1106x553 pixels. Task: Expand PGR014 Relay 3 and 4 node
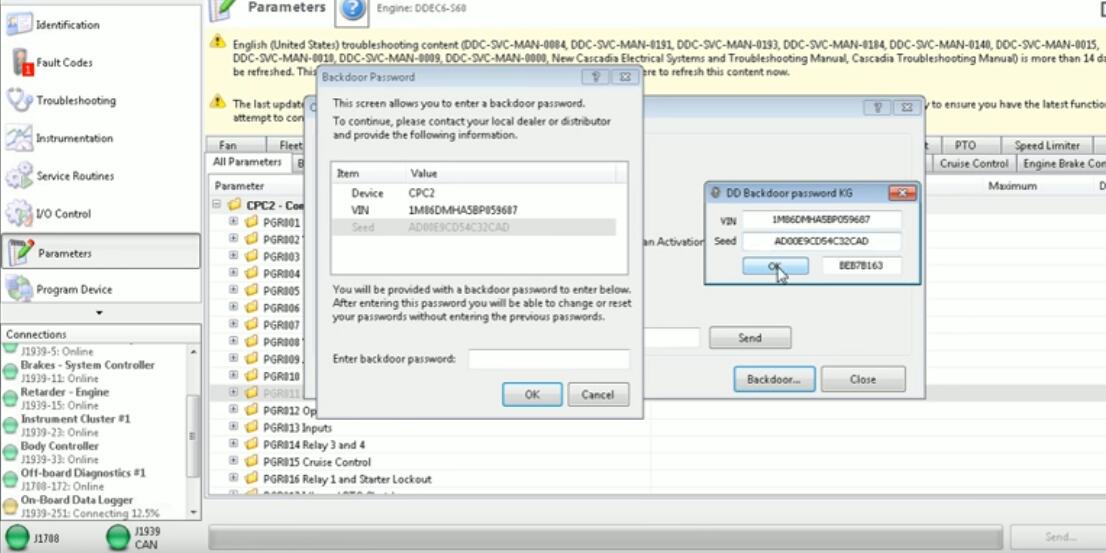point(233,444)
